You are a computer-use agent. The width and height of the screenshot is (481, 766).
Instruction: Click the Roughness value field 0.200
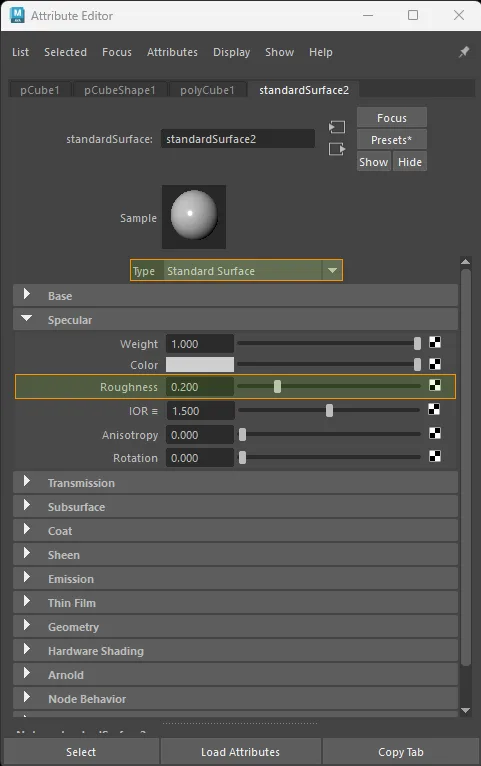tap(200, 387)
